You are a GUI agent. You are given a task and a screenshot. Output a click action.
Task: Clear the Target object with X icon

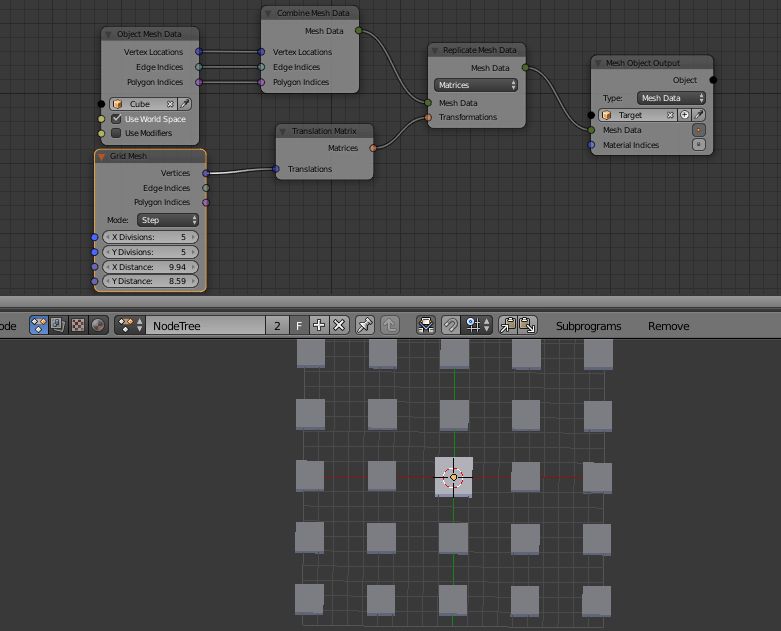coord(670,115)
